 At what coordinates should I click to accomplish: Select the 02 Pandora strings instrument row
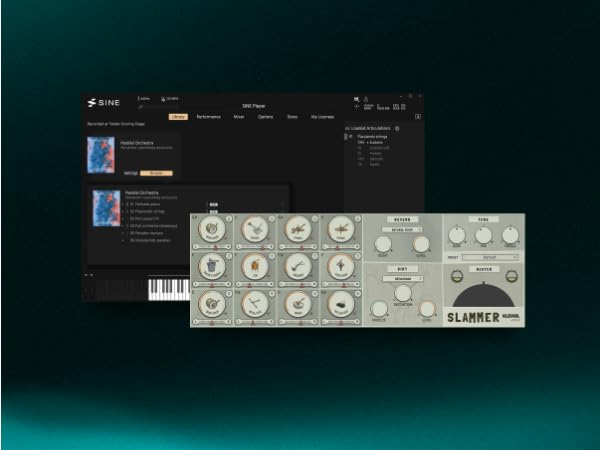coord(147,211)
